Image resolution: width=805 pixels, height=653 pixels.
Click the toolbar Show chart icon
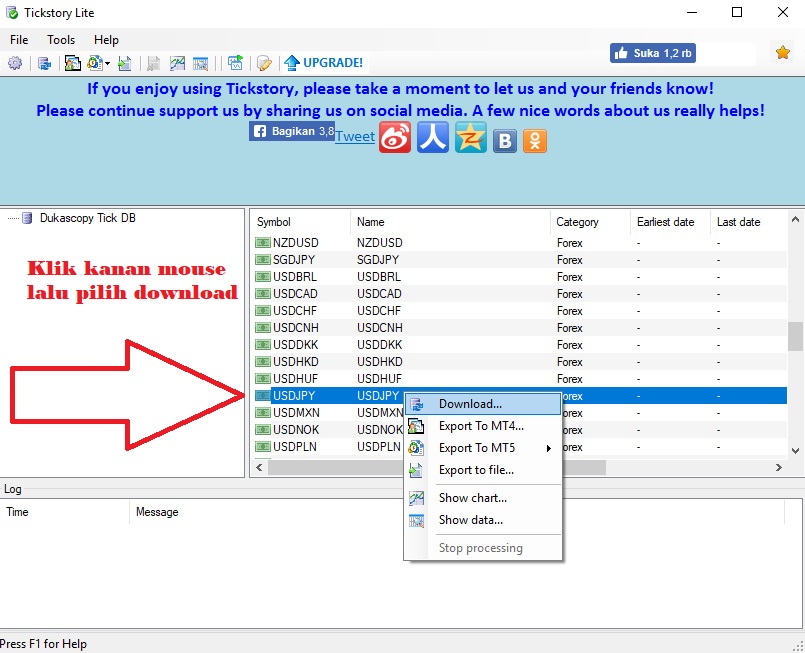pyautogui.click(x=177, y=63)
